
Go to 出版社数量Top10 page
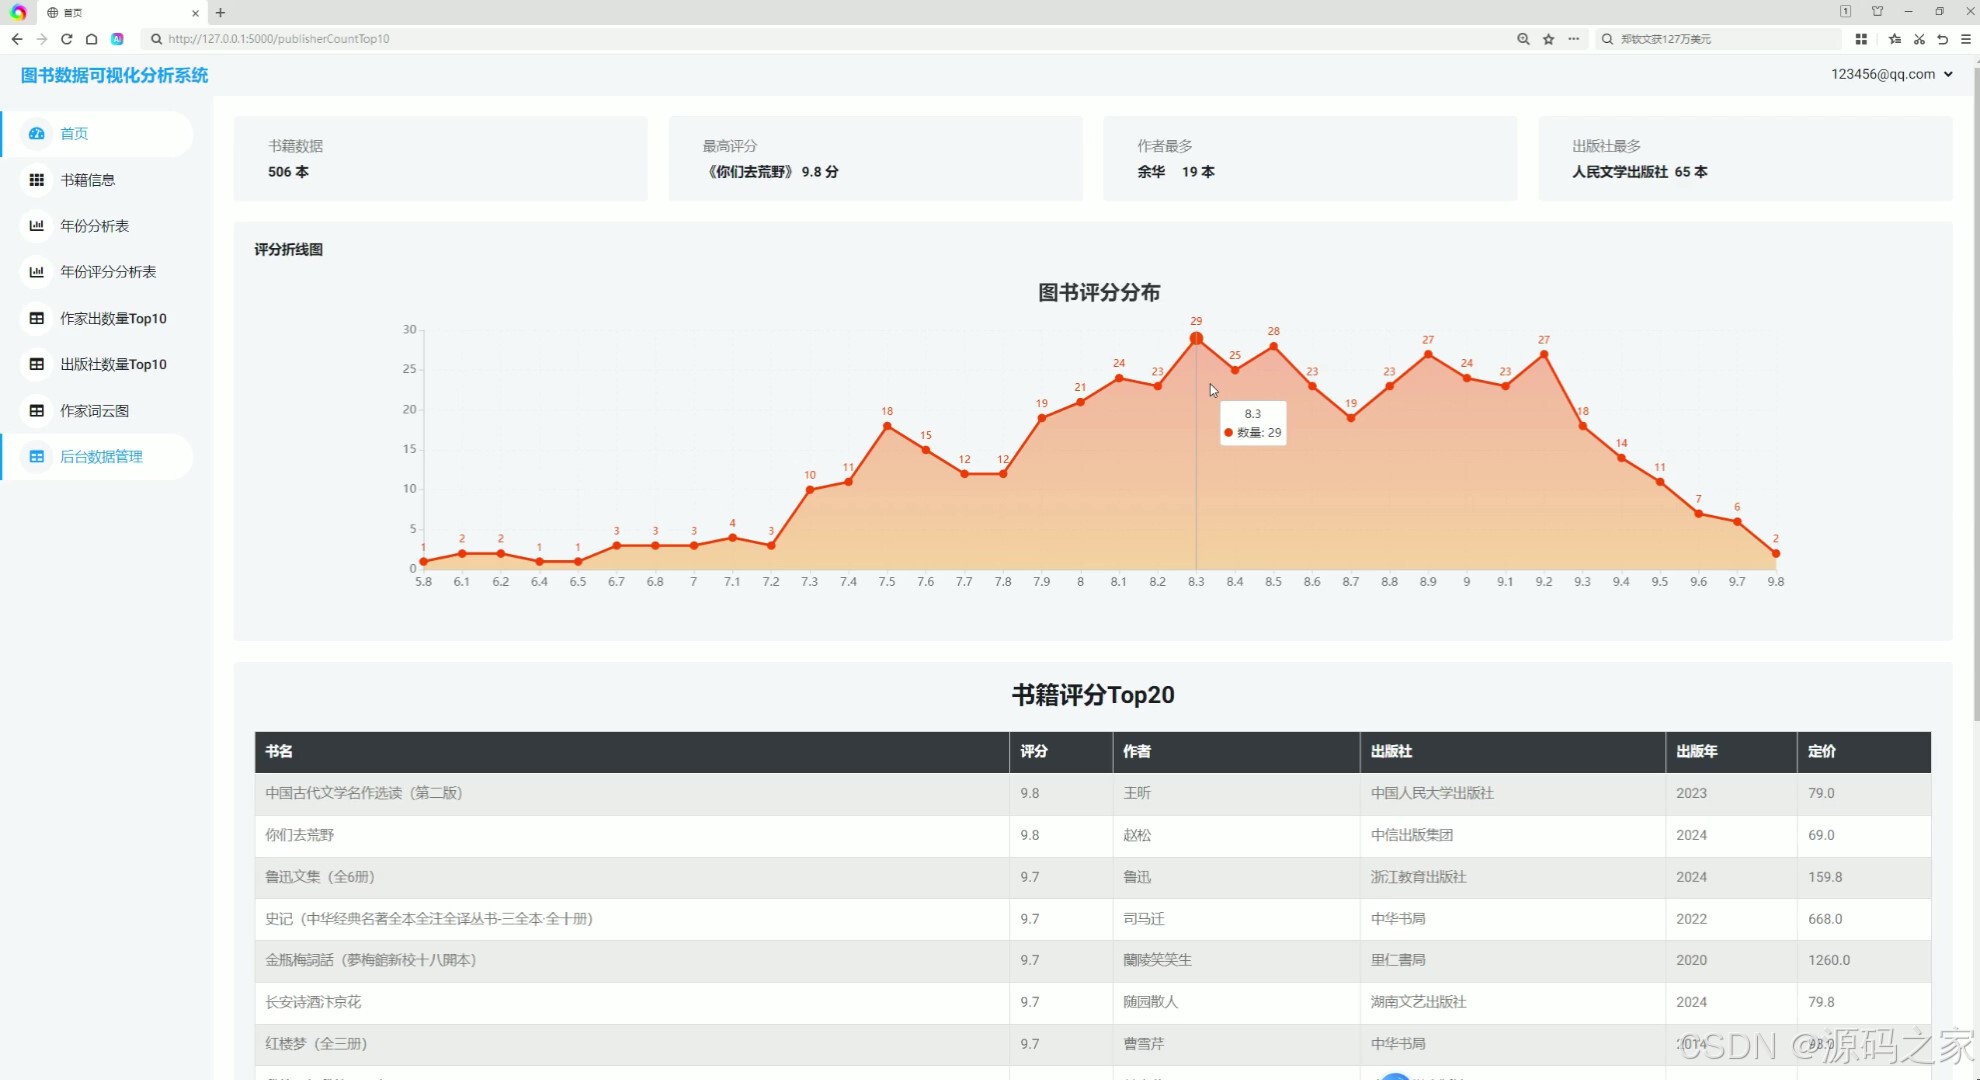(x=113, y=364)
